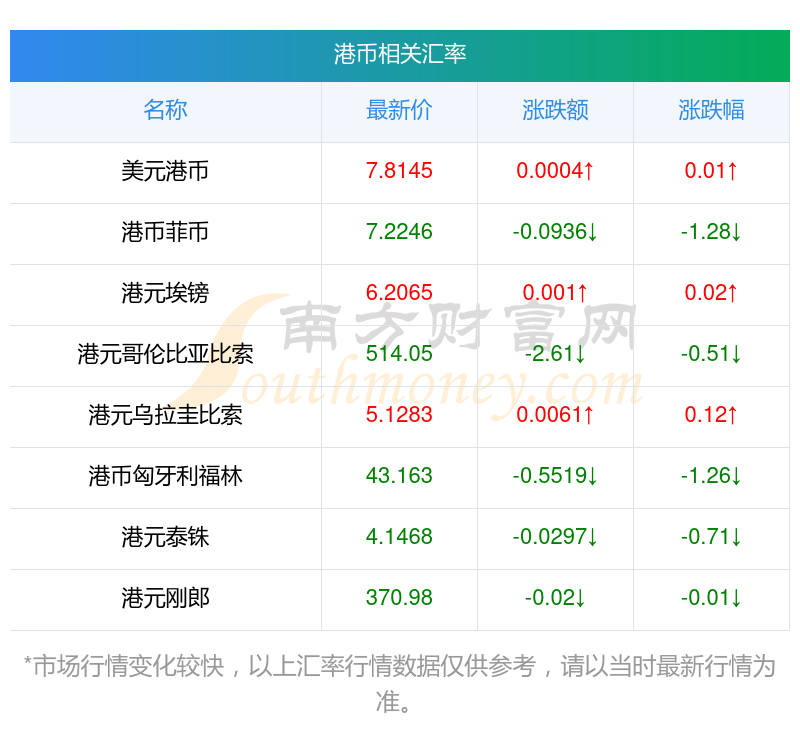Click the percentage -0.51↓

click(711, 354)
